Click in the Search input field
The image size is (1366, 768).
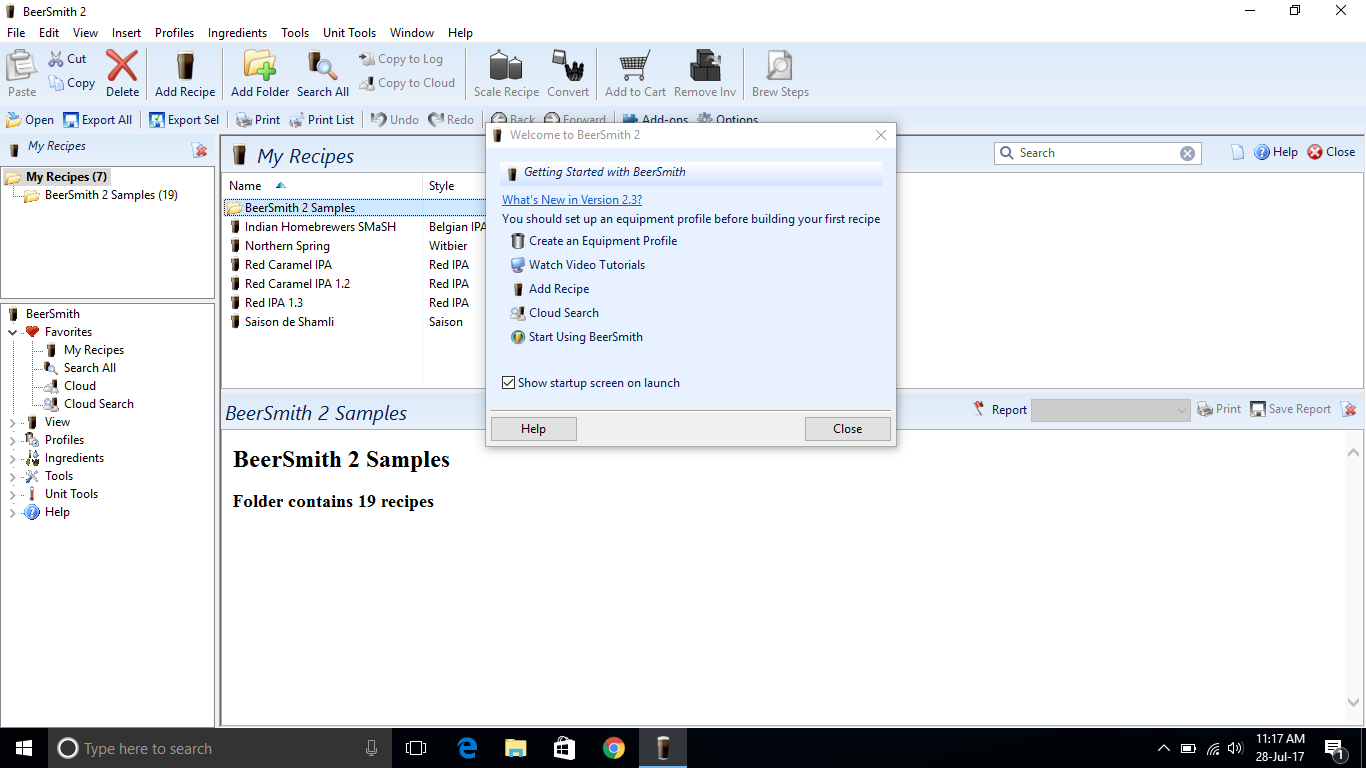[1097, 153]
